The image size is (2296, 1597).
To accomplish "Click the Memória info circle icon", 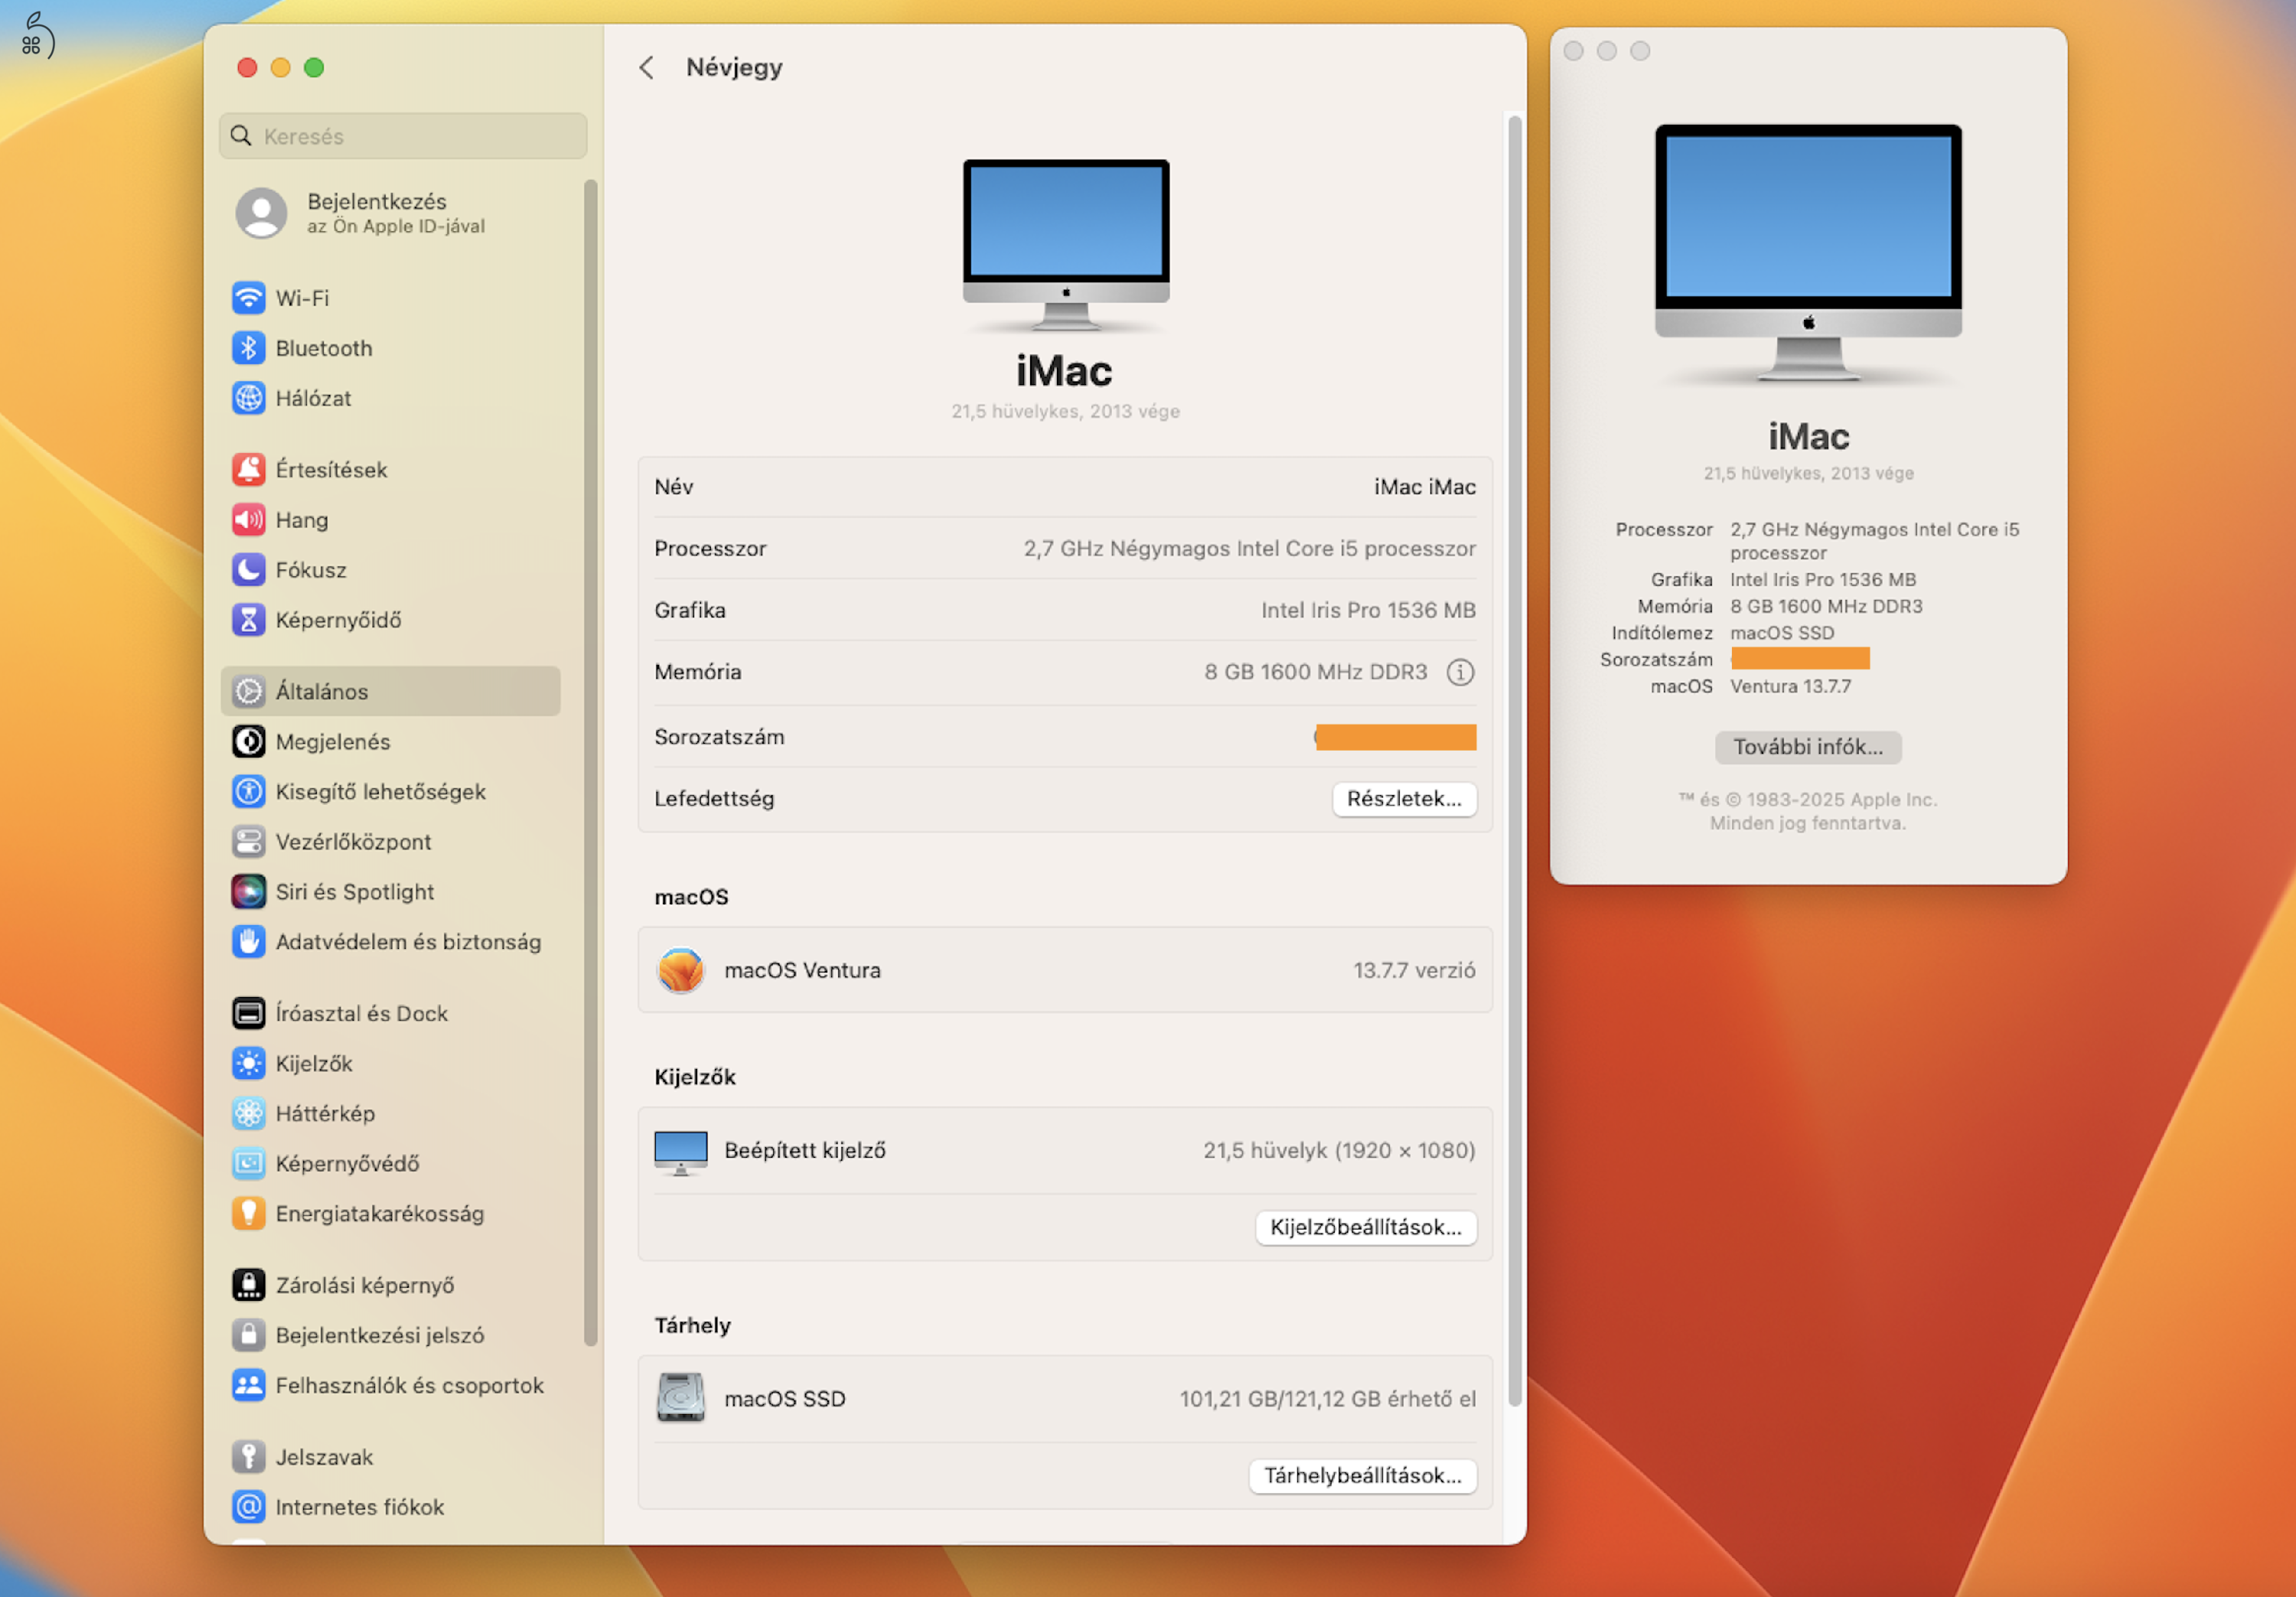I will 1460,672.
